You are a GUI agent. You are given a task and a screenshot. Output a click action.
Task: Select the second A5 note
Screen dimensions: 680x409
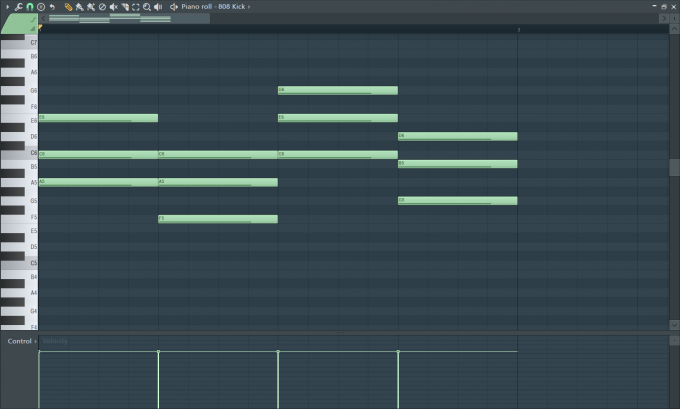pos(218,182)
